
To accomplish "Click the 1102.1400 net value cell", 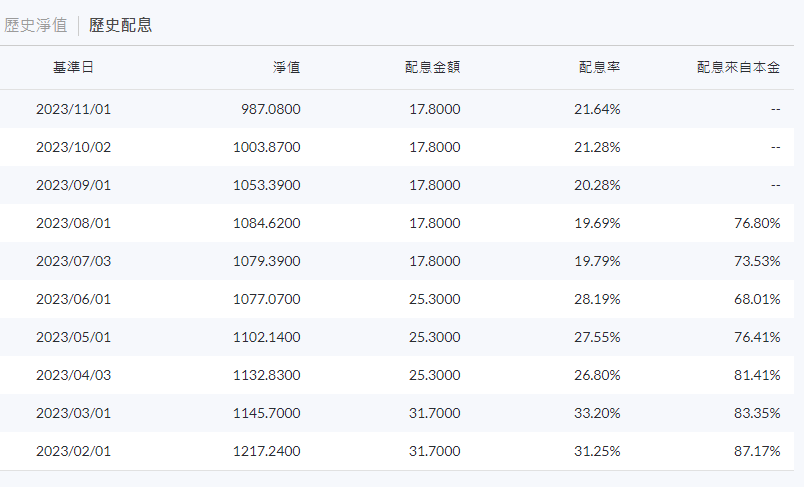I will pyautogui.click(x=267, y=337).
